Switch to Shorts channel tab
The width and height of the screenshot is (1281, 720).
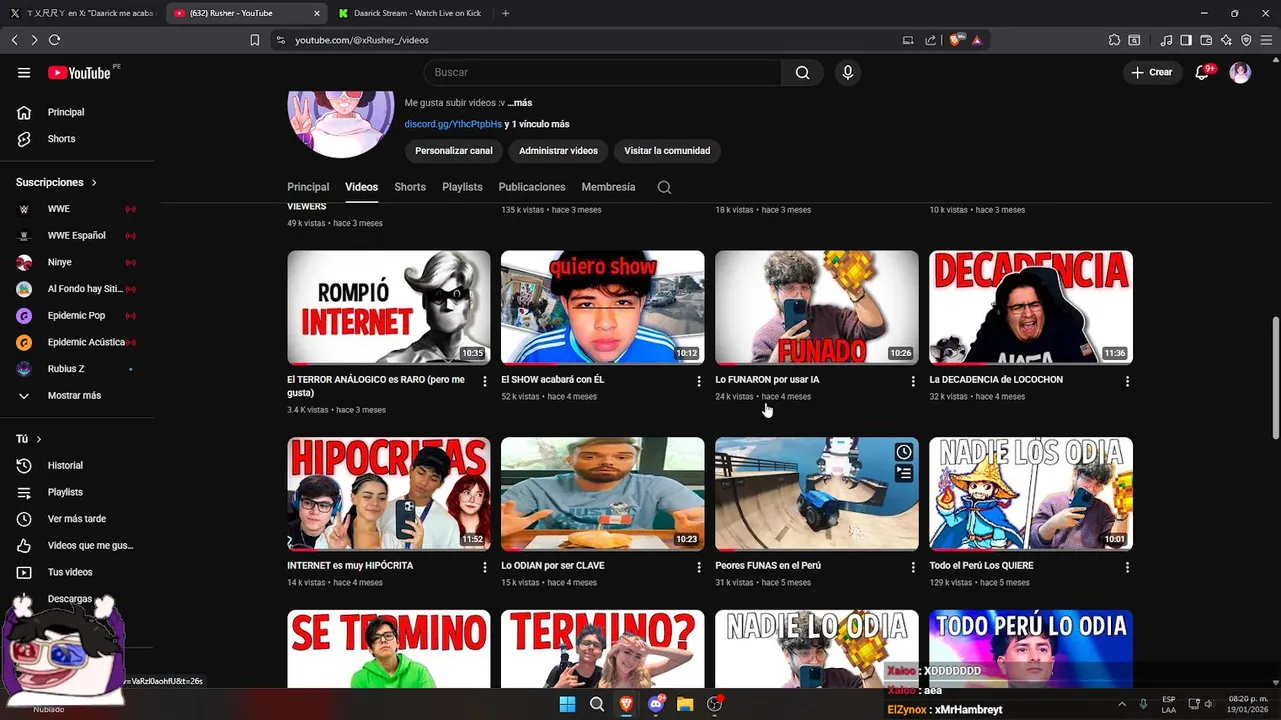[x=410, y=187]
